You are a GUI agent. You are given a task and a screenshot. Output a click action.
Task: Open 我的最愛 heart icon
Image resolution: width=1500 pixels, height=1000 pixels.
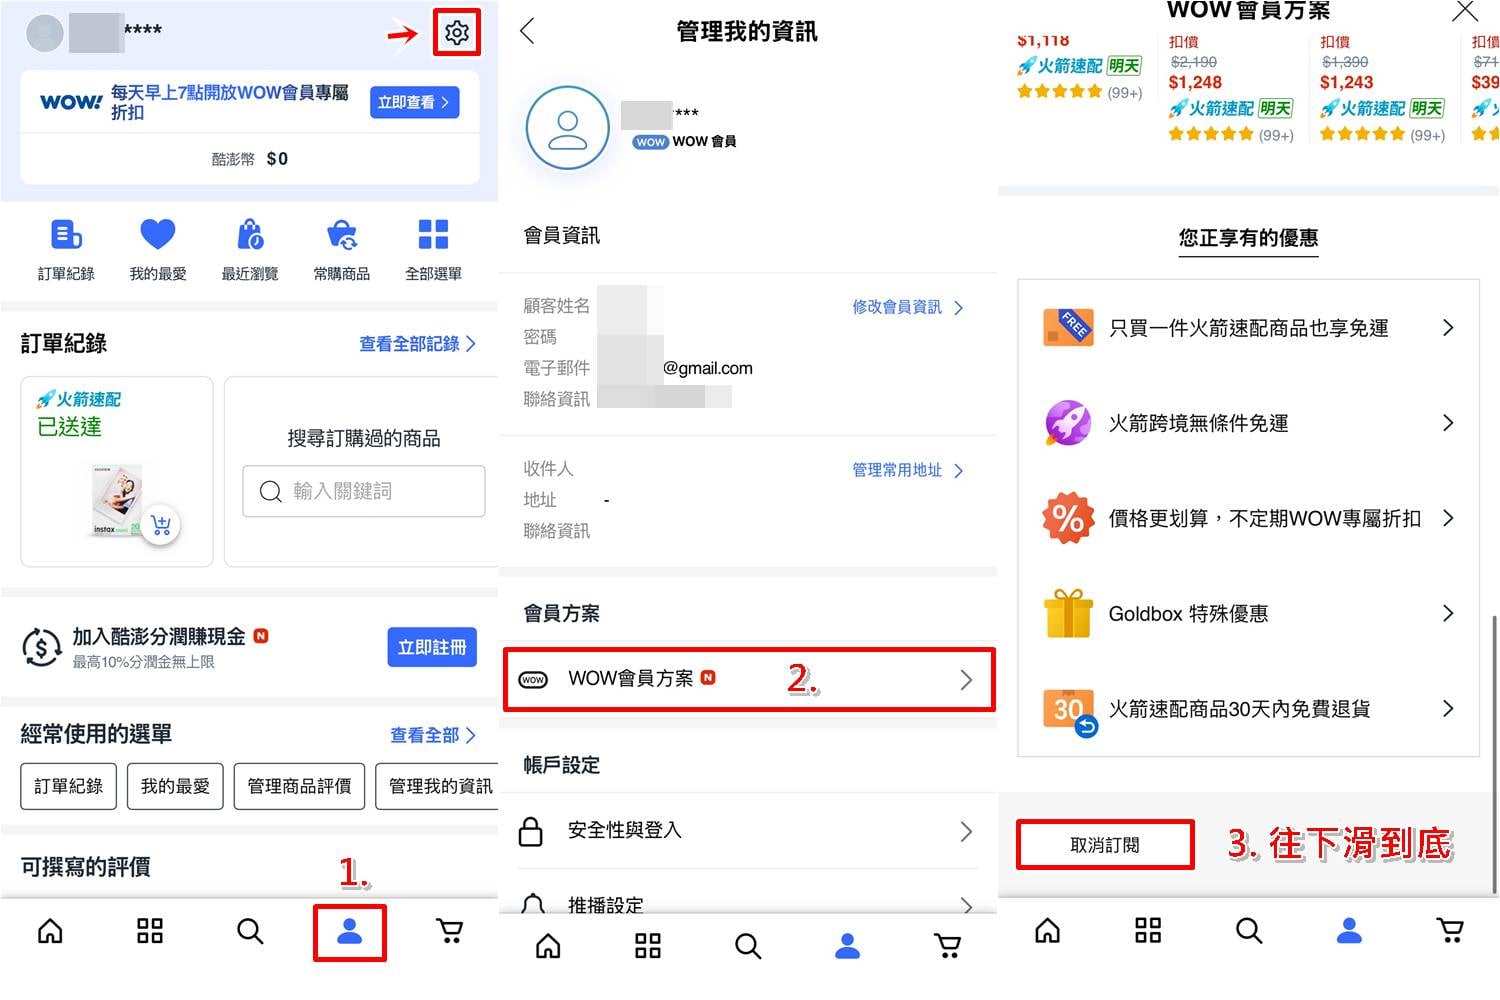click(x=158, y=235)
